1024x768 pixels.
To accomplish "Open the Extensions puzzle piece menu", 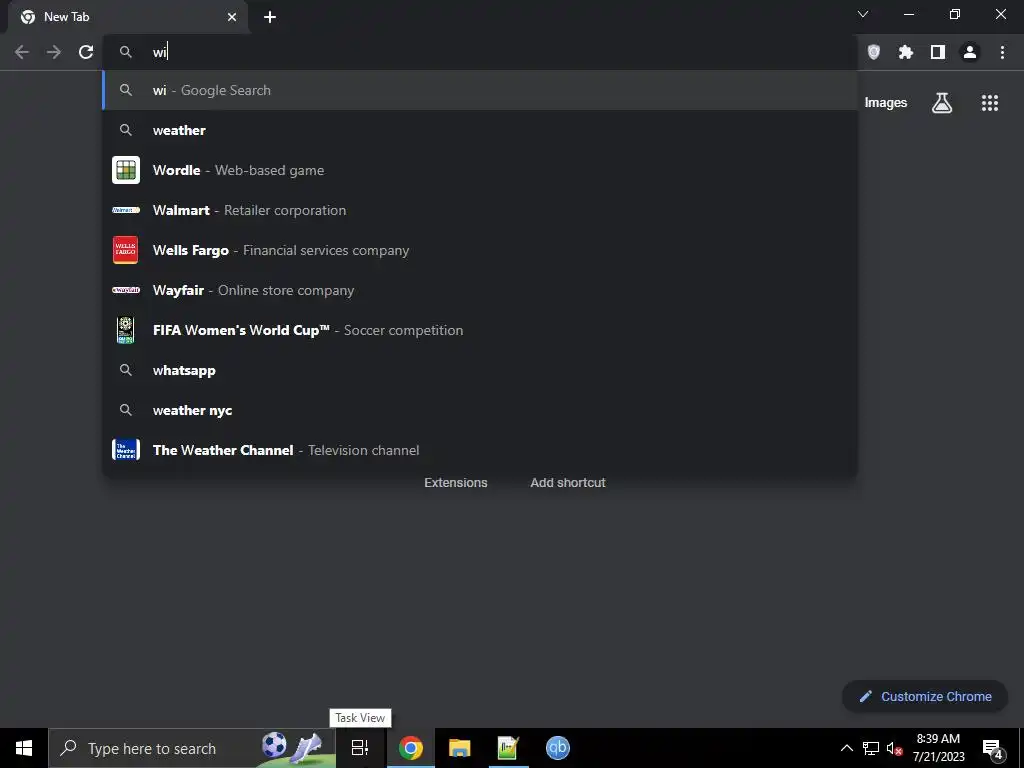I will point(906,52).
